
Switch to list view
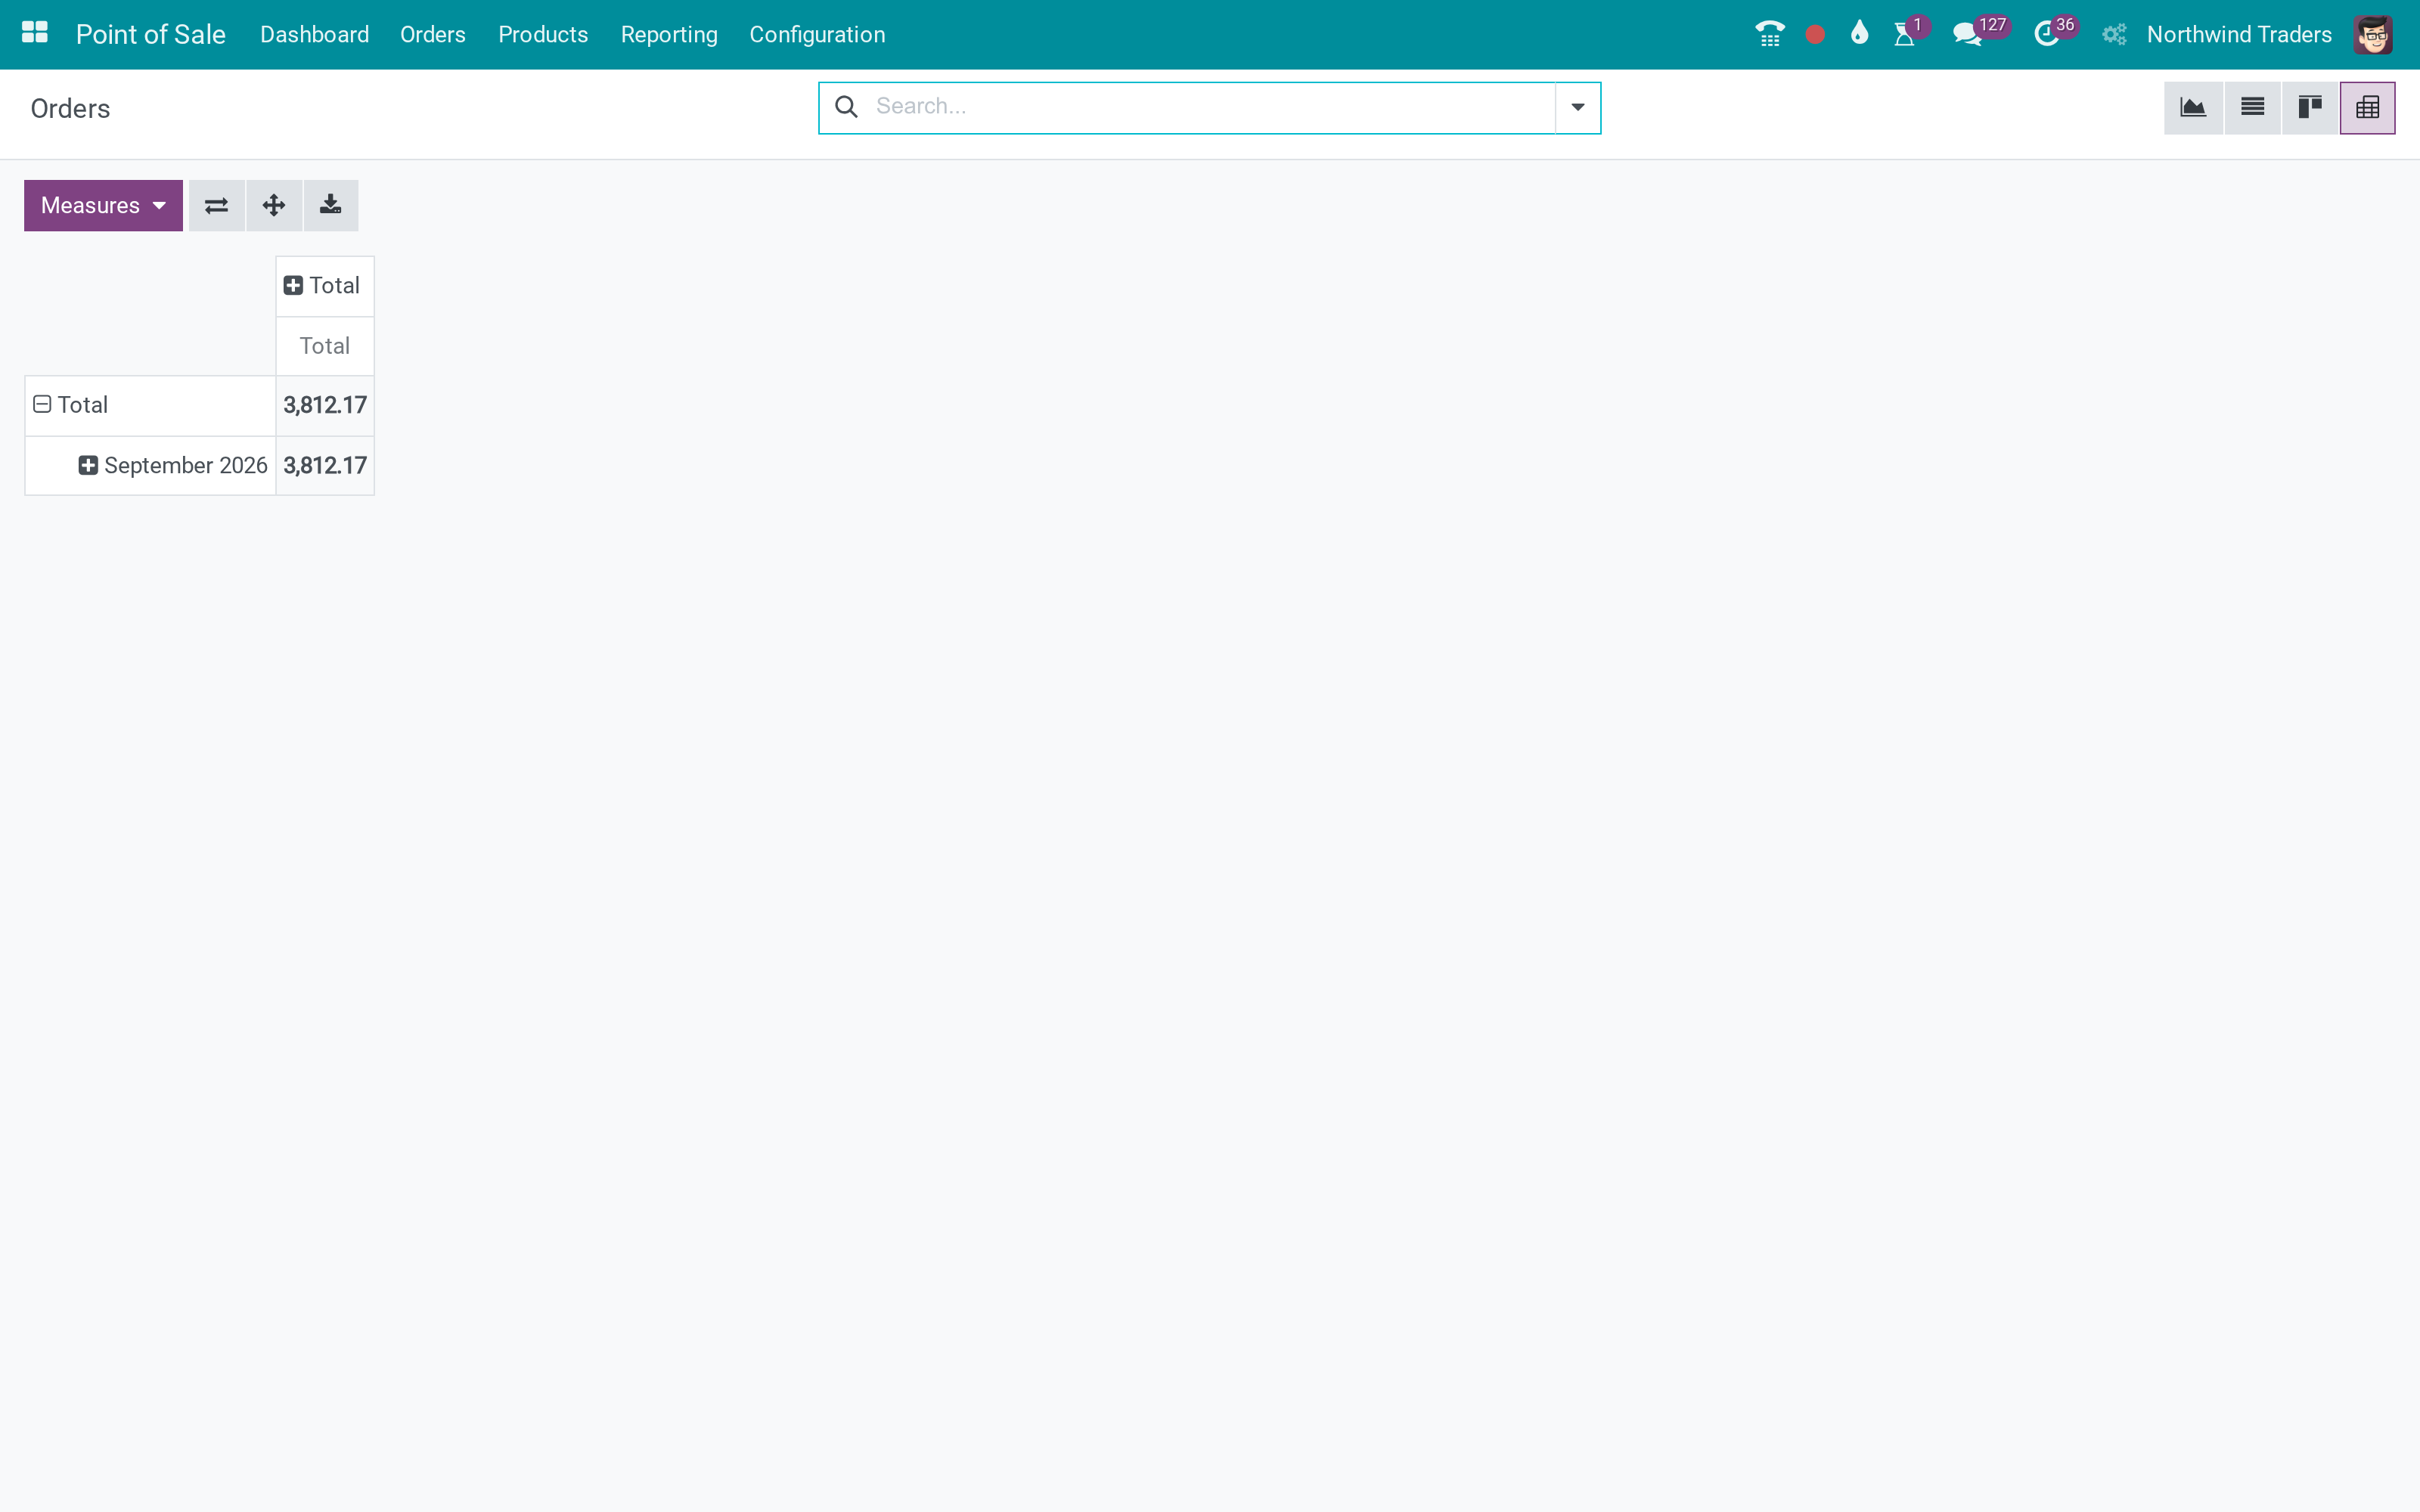[x=2252, y=108]
